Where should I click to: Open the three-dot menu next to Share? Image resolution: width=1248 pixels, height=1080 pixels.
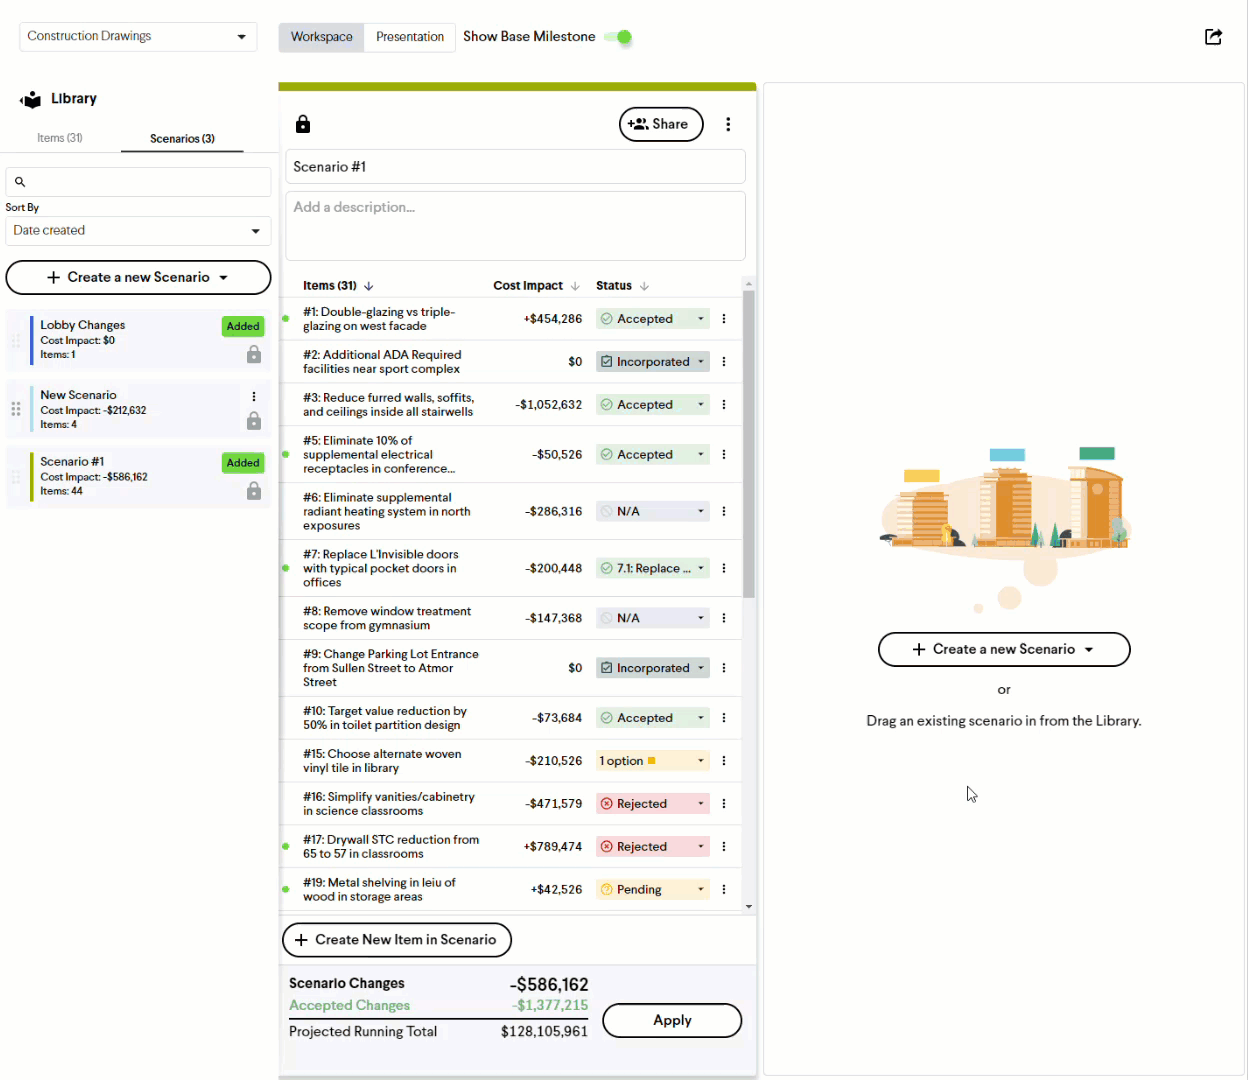pyautogui.click(x=728, y=124)
